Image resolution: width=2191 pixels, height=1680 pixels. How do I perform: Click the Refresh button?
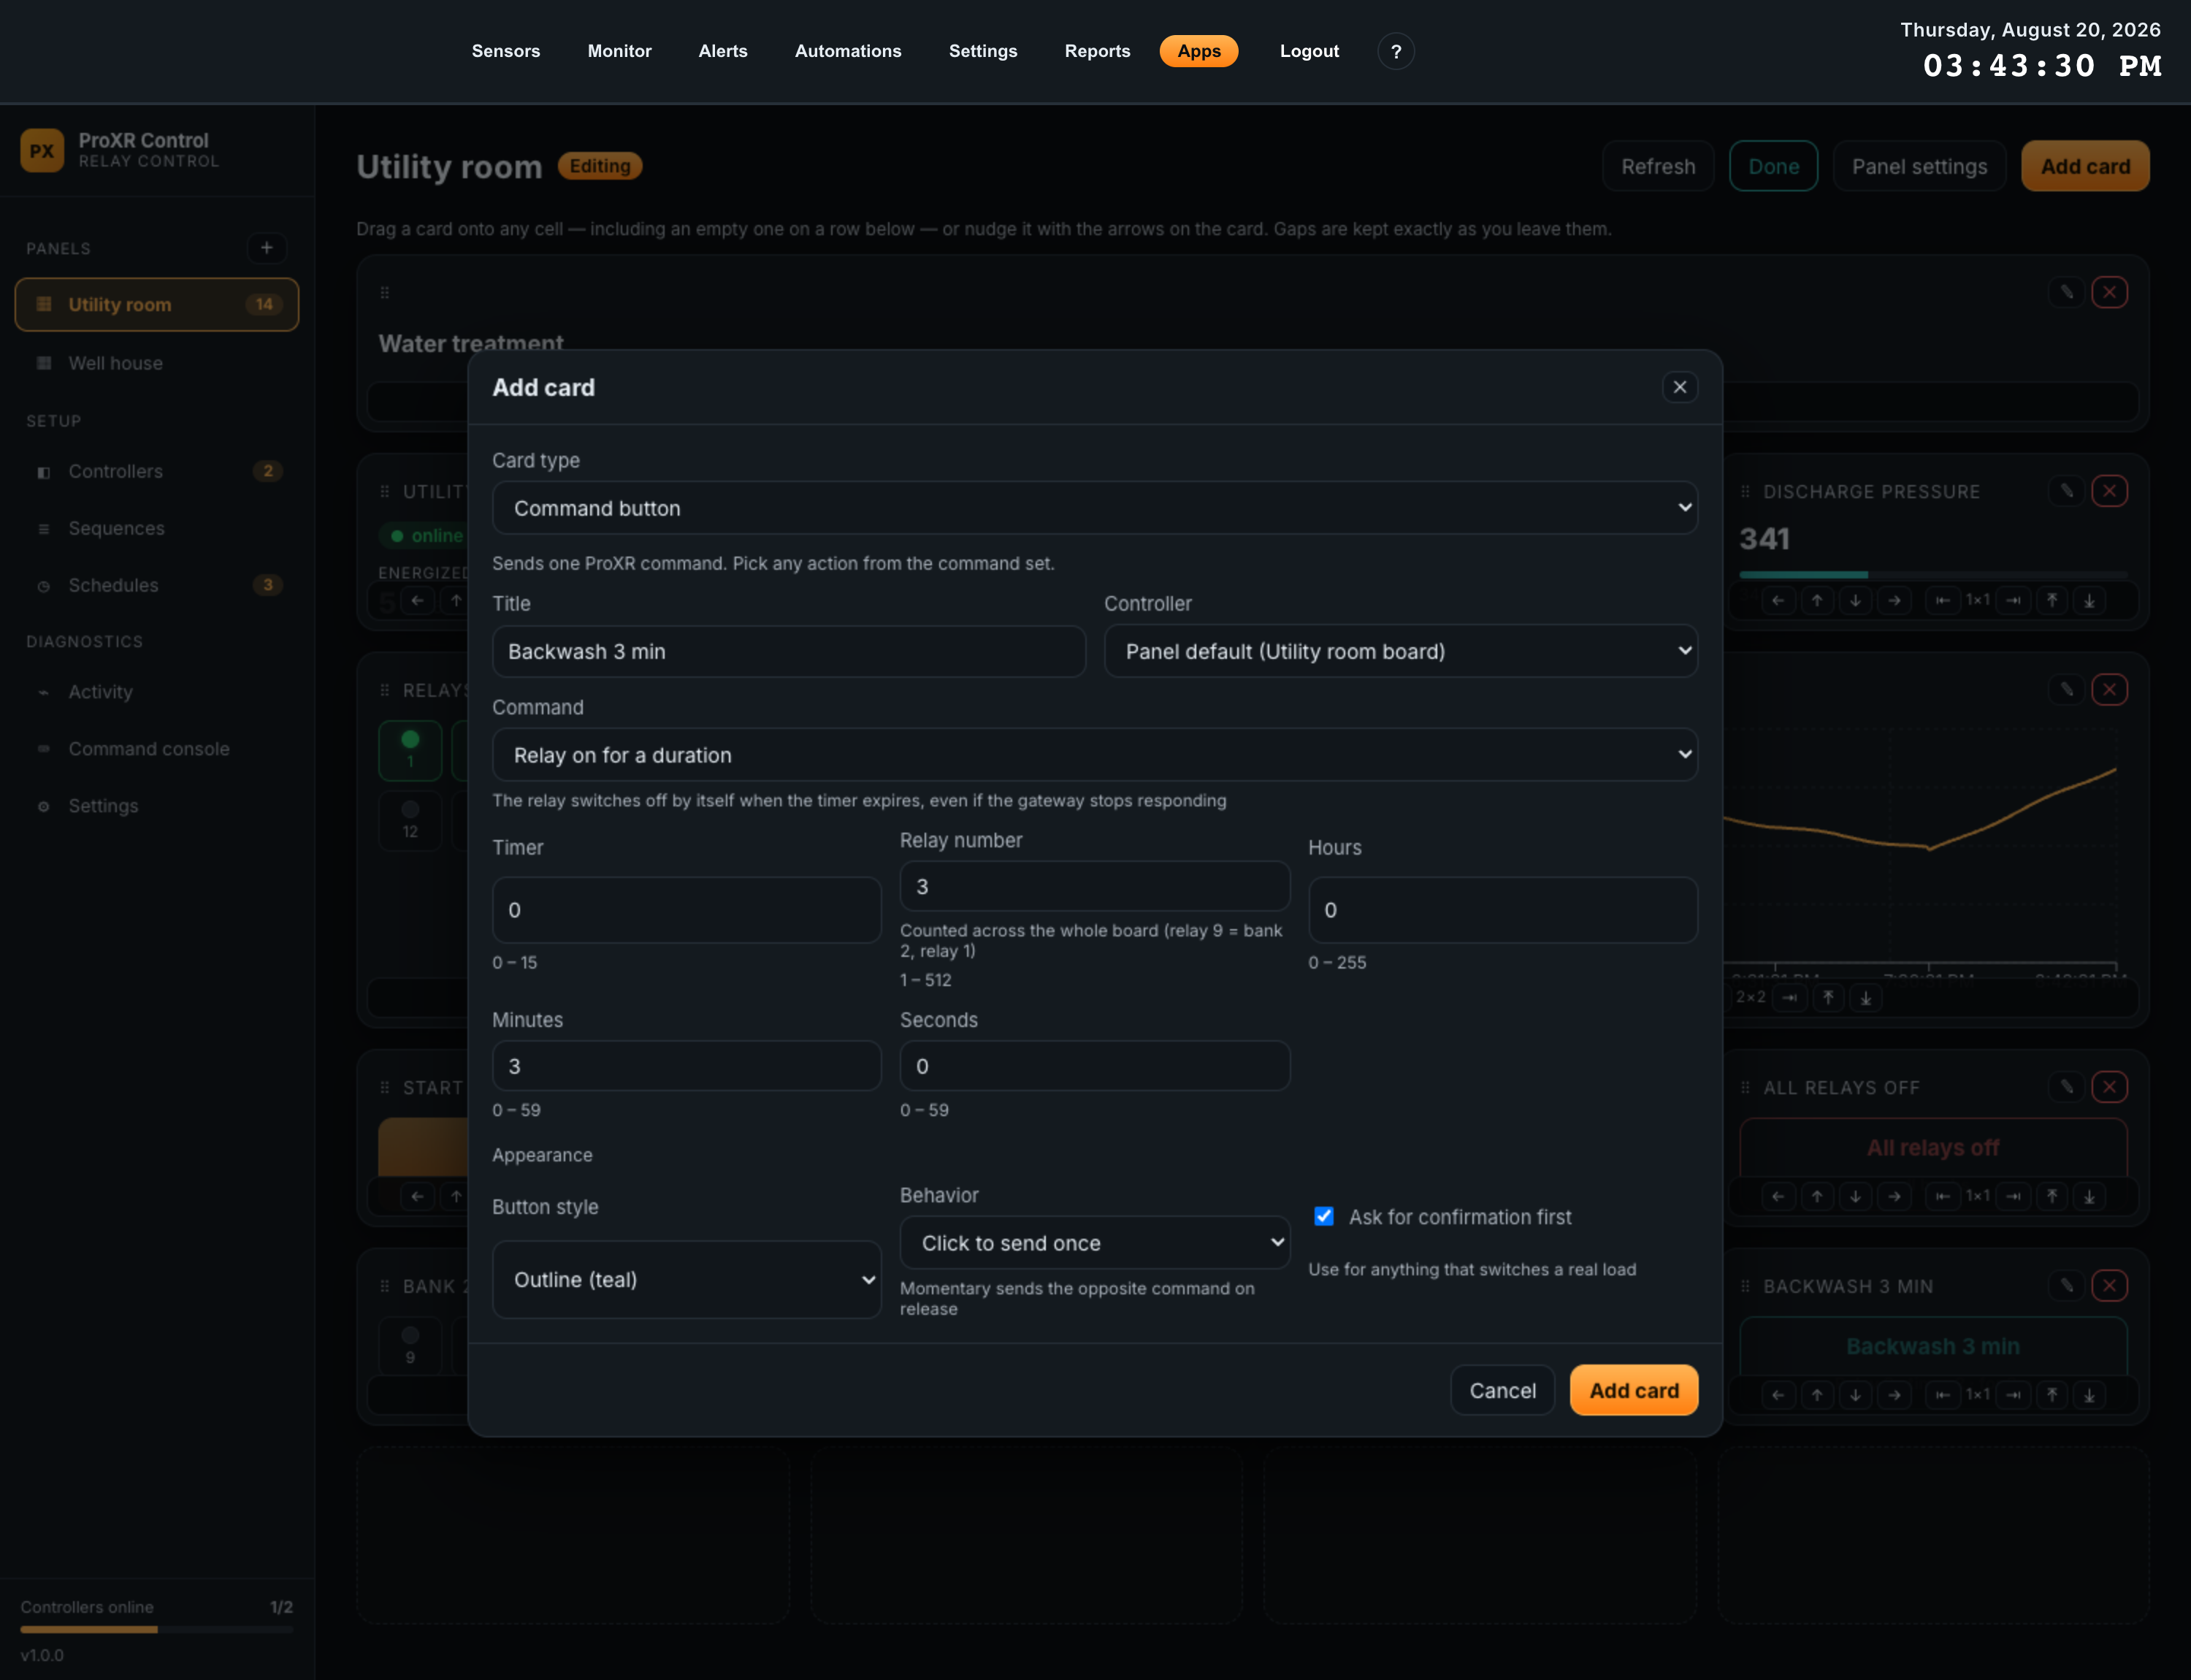coord(1658,166)
